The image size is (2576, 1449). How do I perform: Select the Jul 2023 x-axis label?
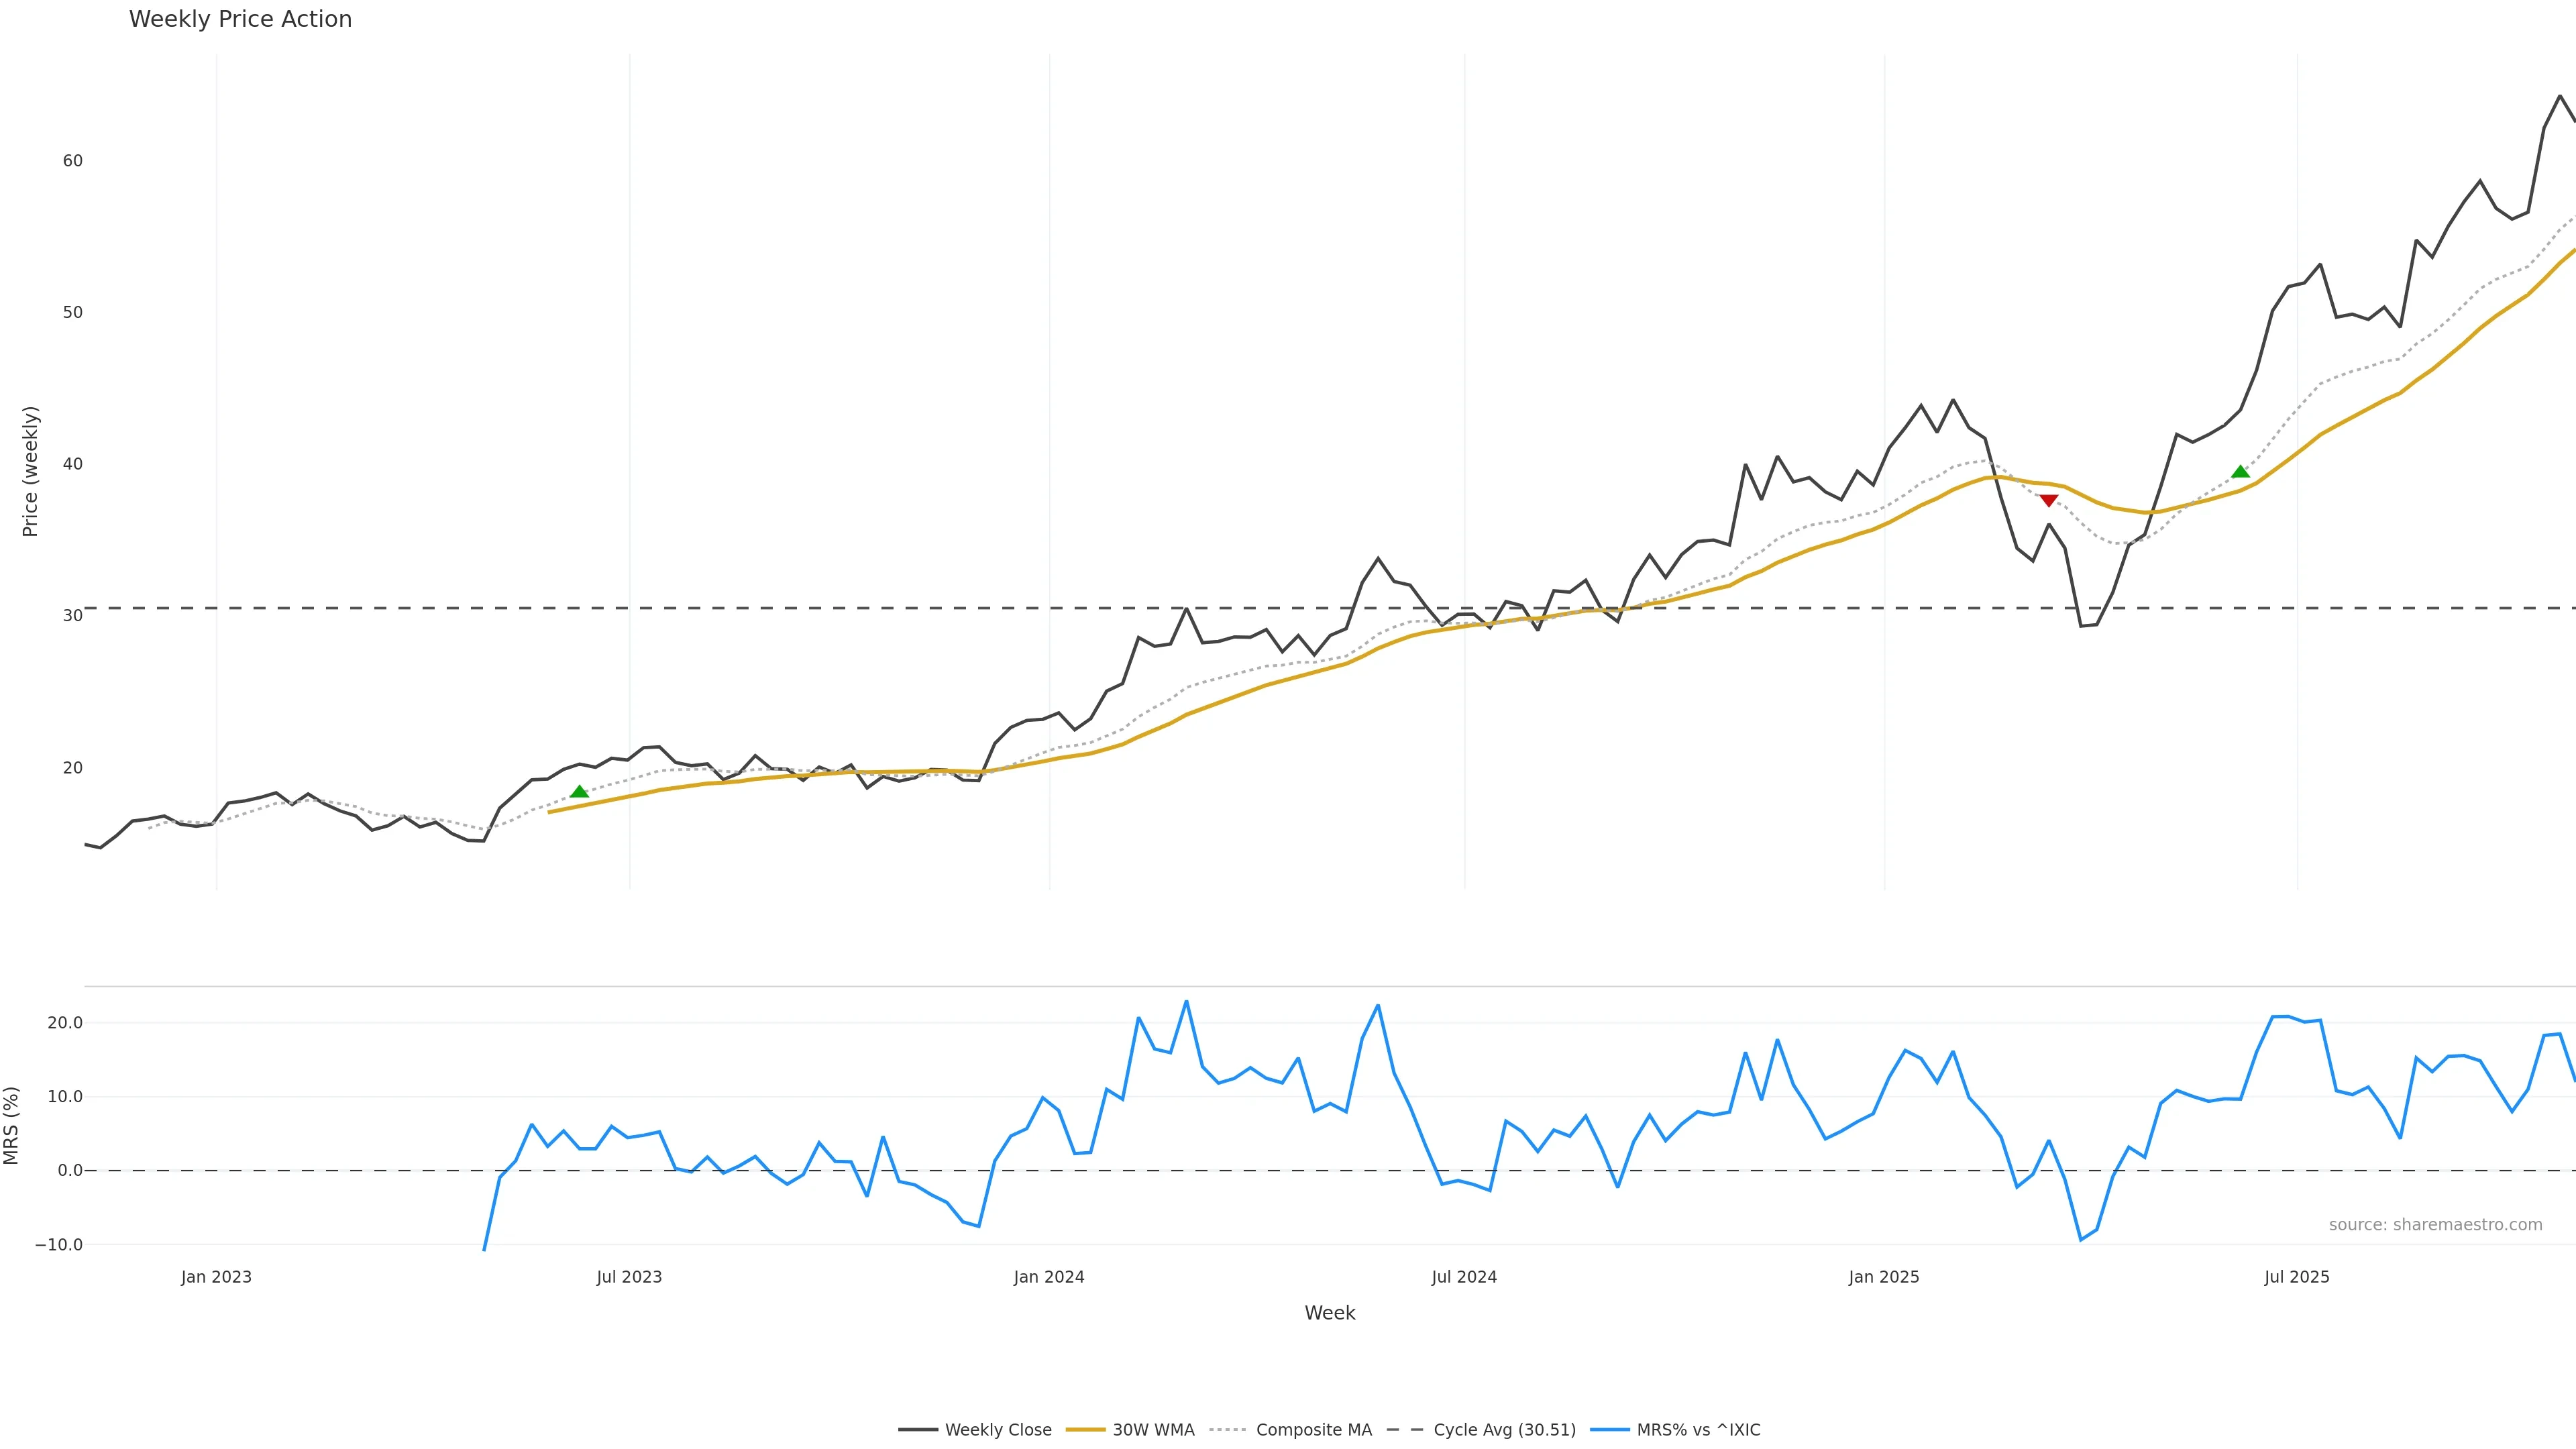[x=629, y=1277]
